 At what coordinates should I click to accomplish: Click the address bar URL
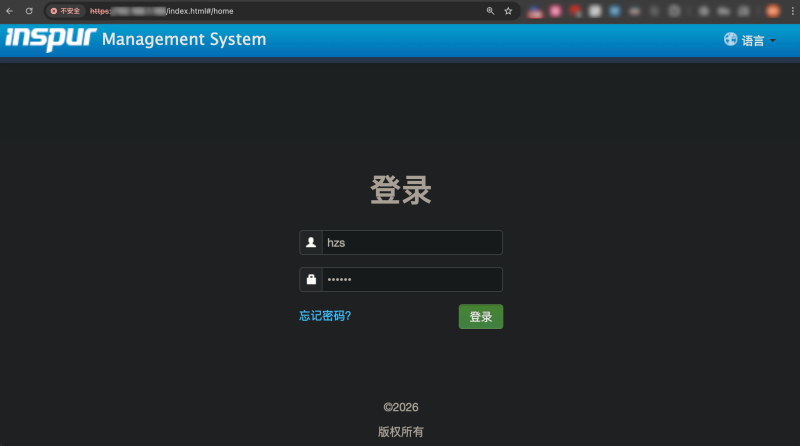coord(162,11)
